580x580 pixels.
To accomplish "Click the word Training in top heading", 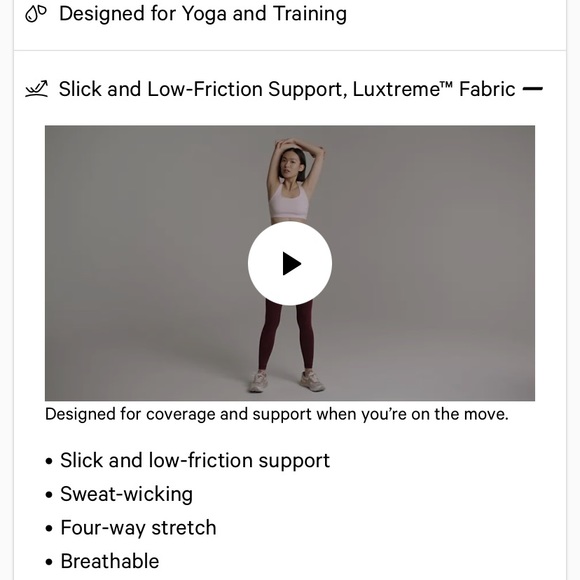I will (x=310, y=14).
